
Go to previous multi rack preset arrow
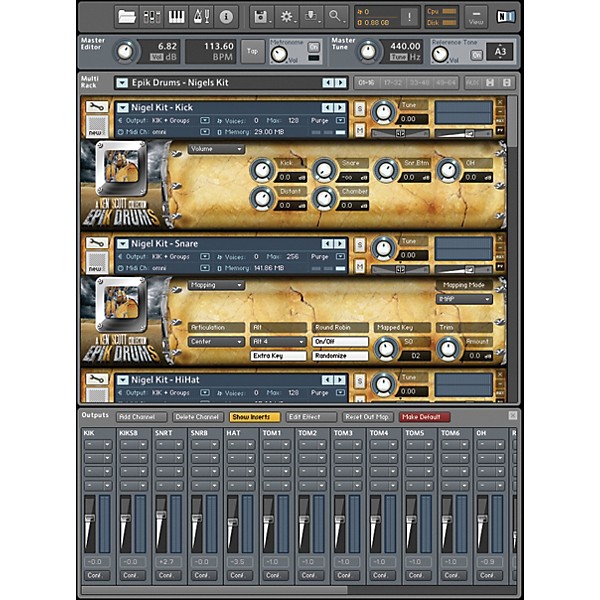(x=328, y=83)
